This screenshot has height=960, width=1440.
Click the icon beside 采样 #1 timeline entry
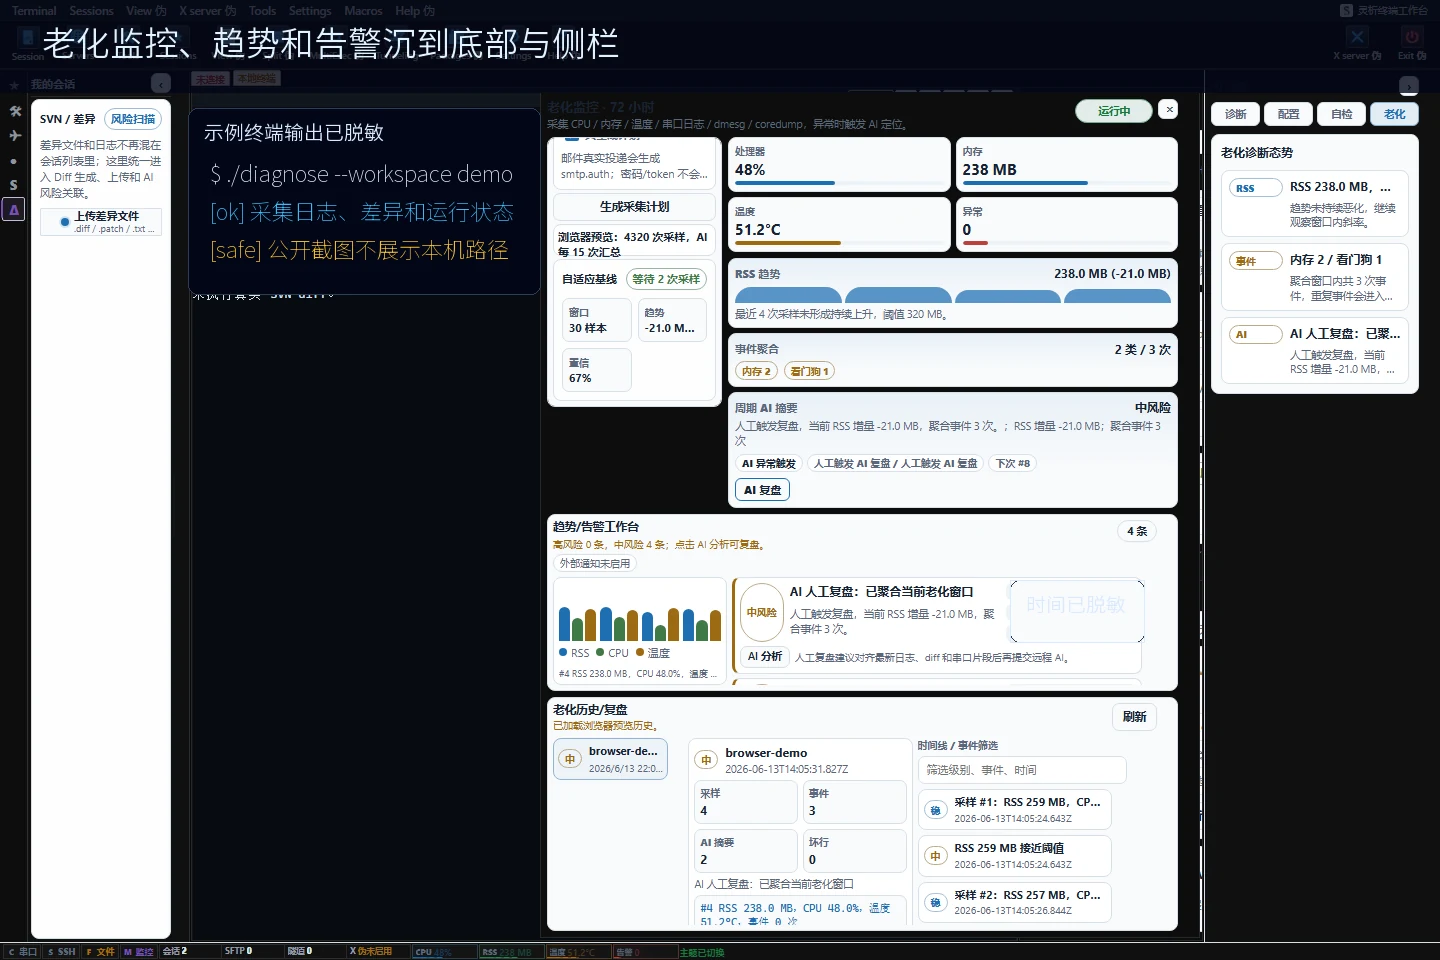click(935, 810)
